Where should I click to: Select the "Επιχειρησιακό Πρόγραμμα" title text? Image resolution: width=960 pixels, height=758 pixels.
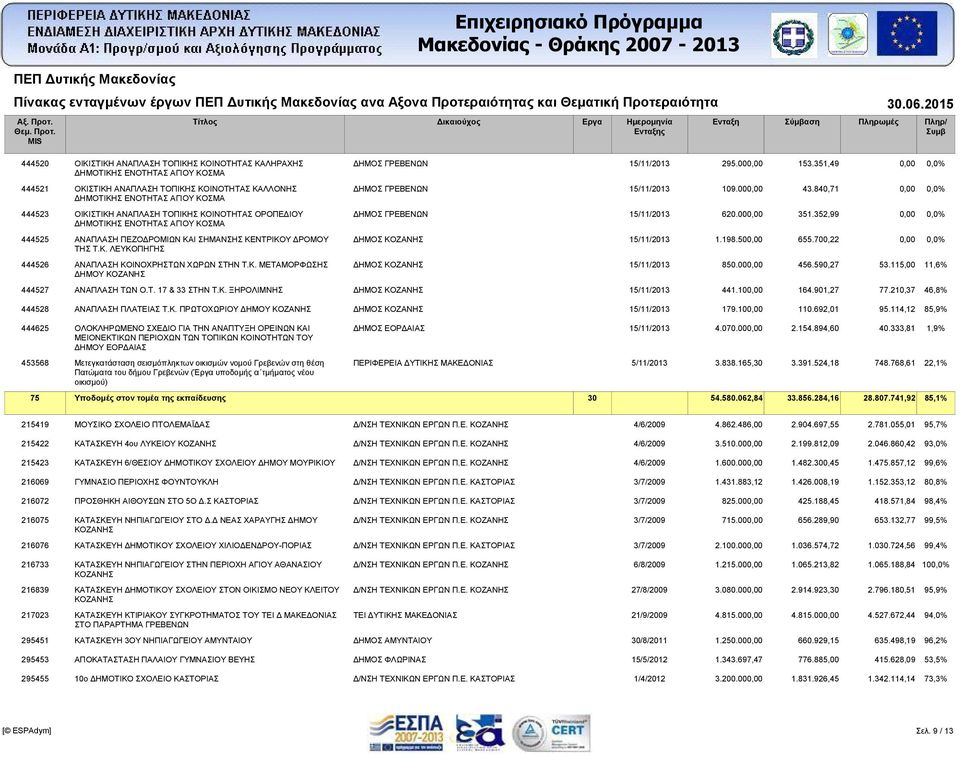point(579,23)
